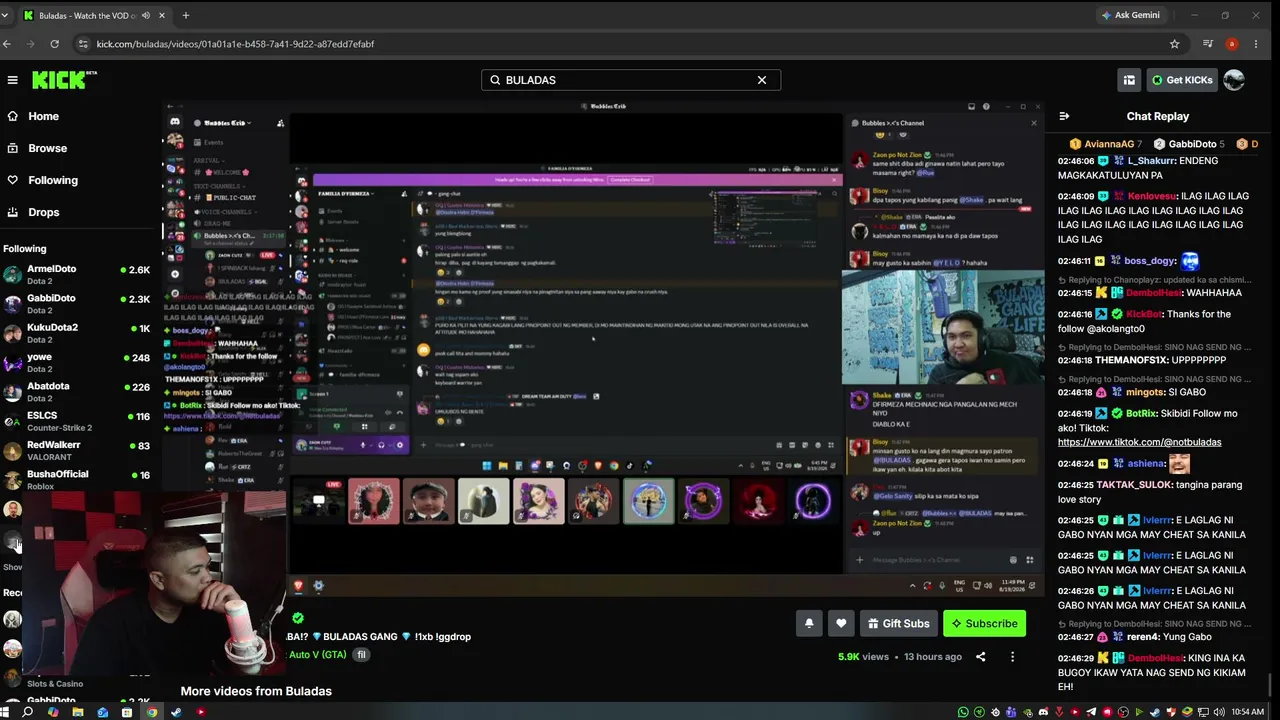The height and width of the screenshot is (720, 1280).
Task: Open the volume control in system tray
Action: 1219,712
